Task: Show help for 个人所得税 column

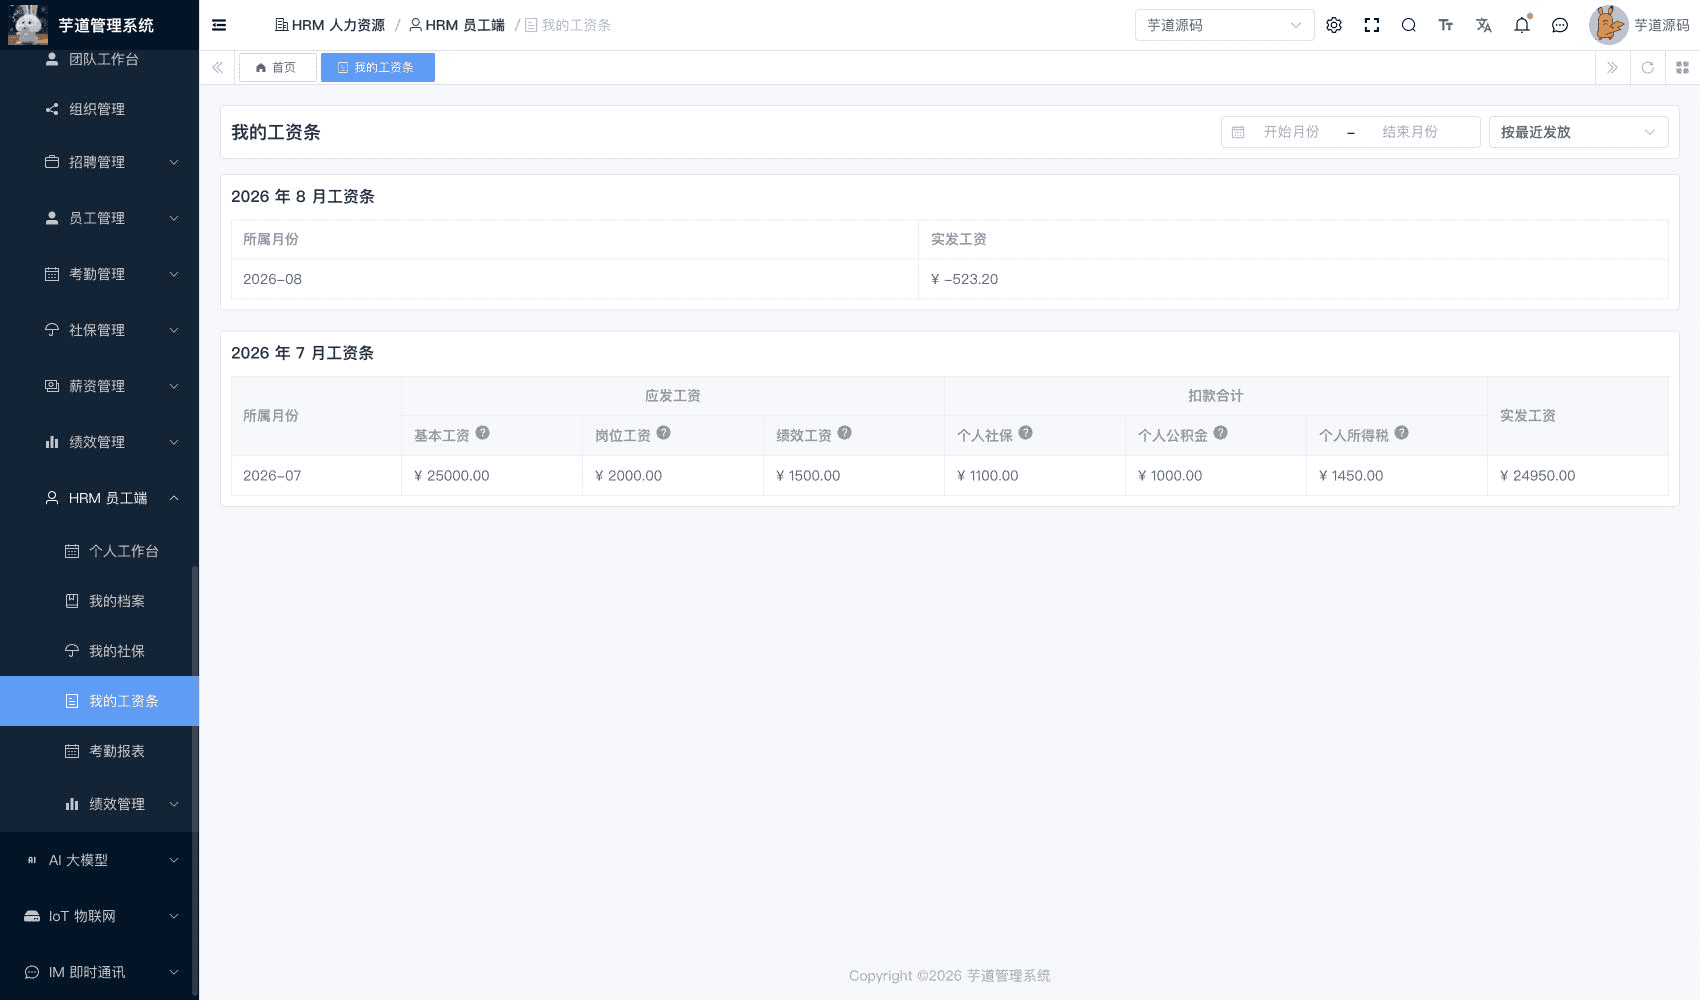Action: [1402, 433]
